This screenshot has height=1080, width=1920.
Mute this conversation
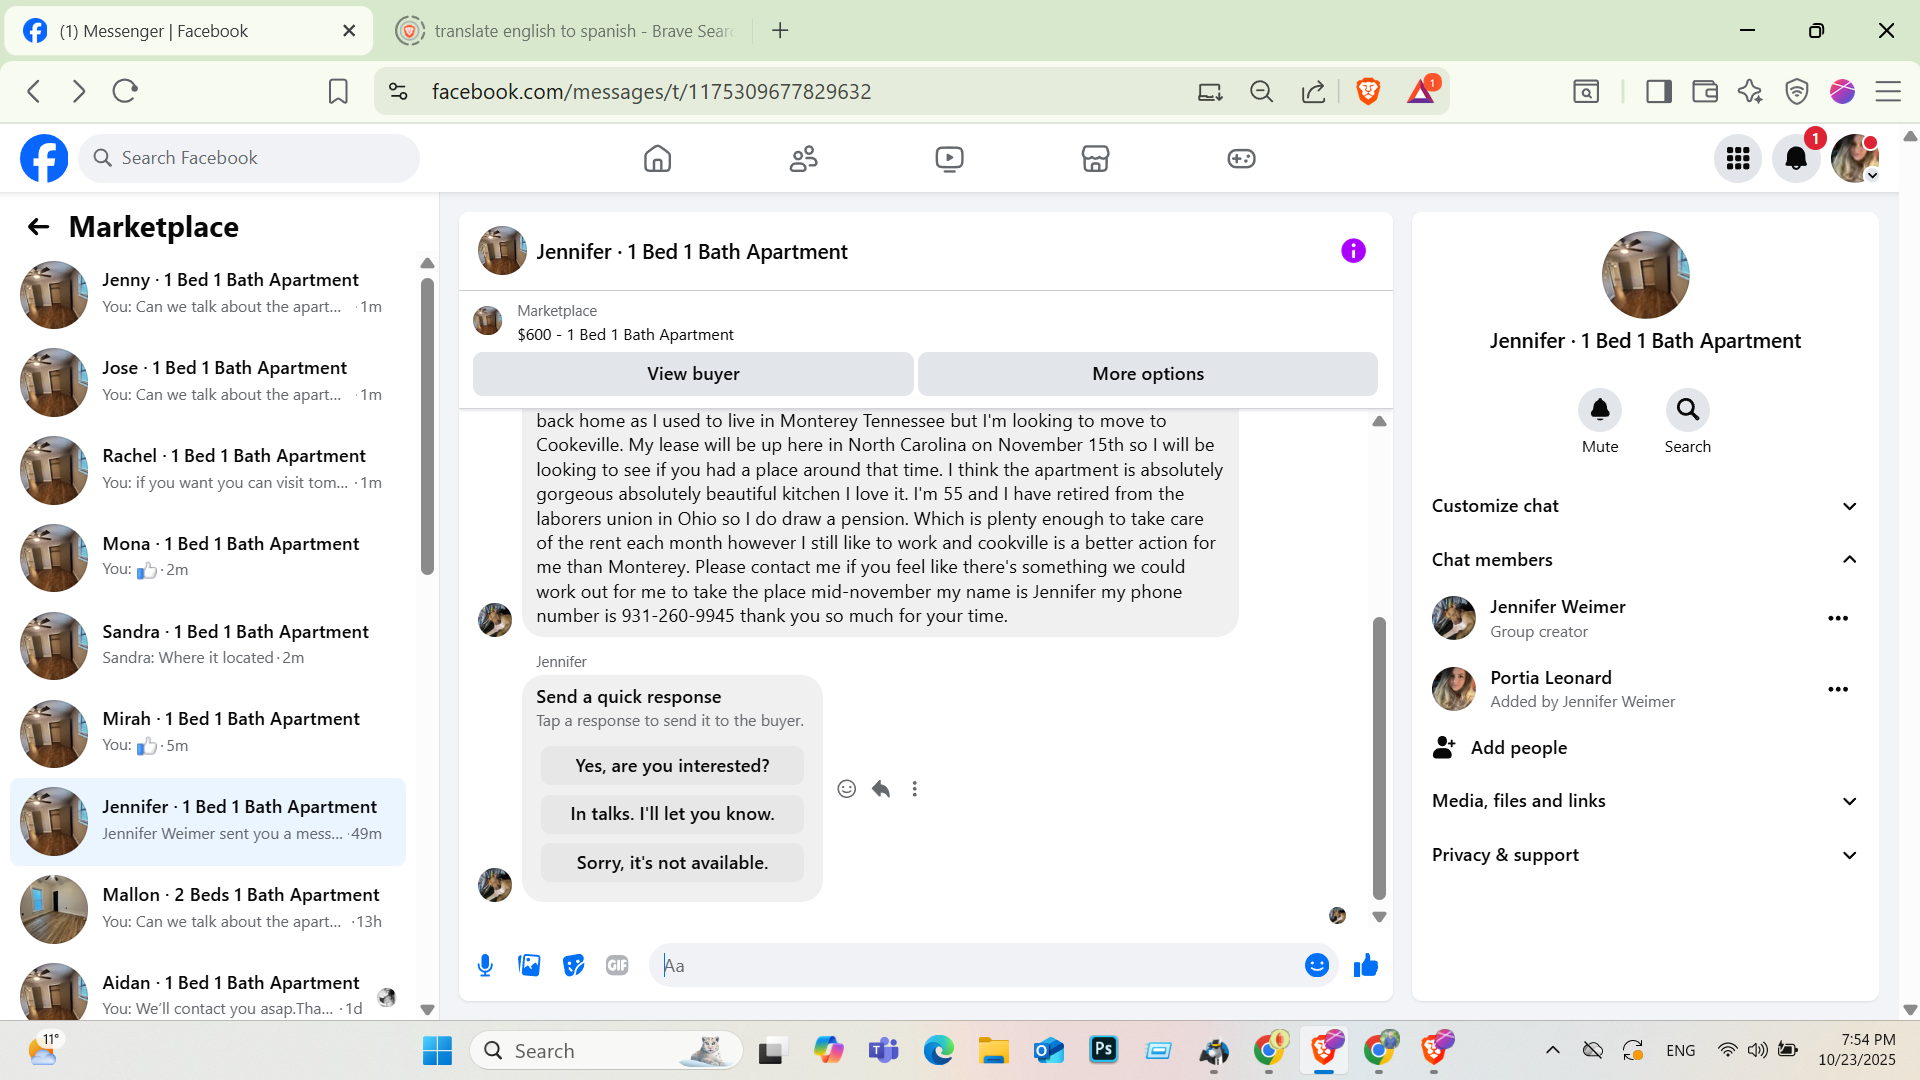pyautogui.click(x=1599, y=410)
